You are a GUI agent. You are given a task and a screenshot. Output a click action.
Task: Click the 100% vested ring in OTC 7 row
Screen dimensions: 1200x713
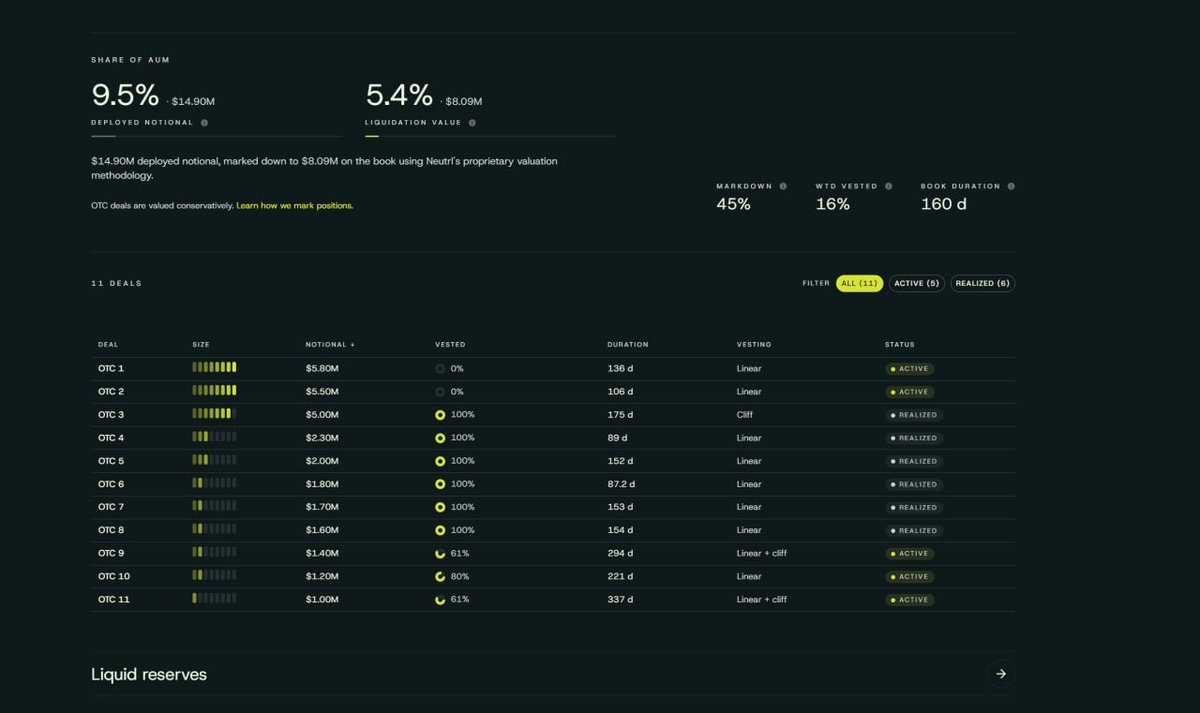pos(440,507)
